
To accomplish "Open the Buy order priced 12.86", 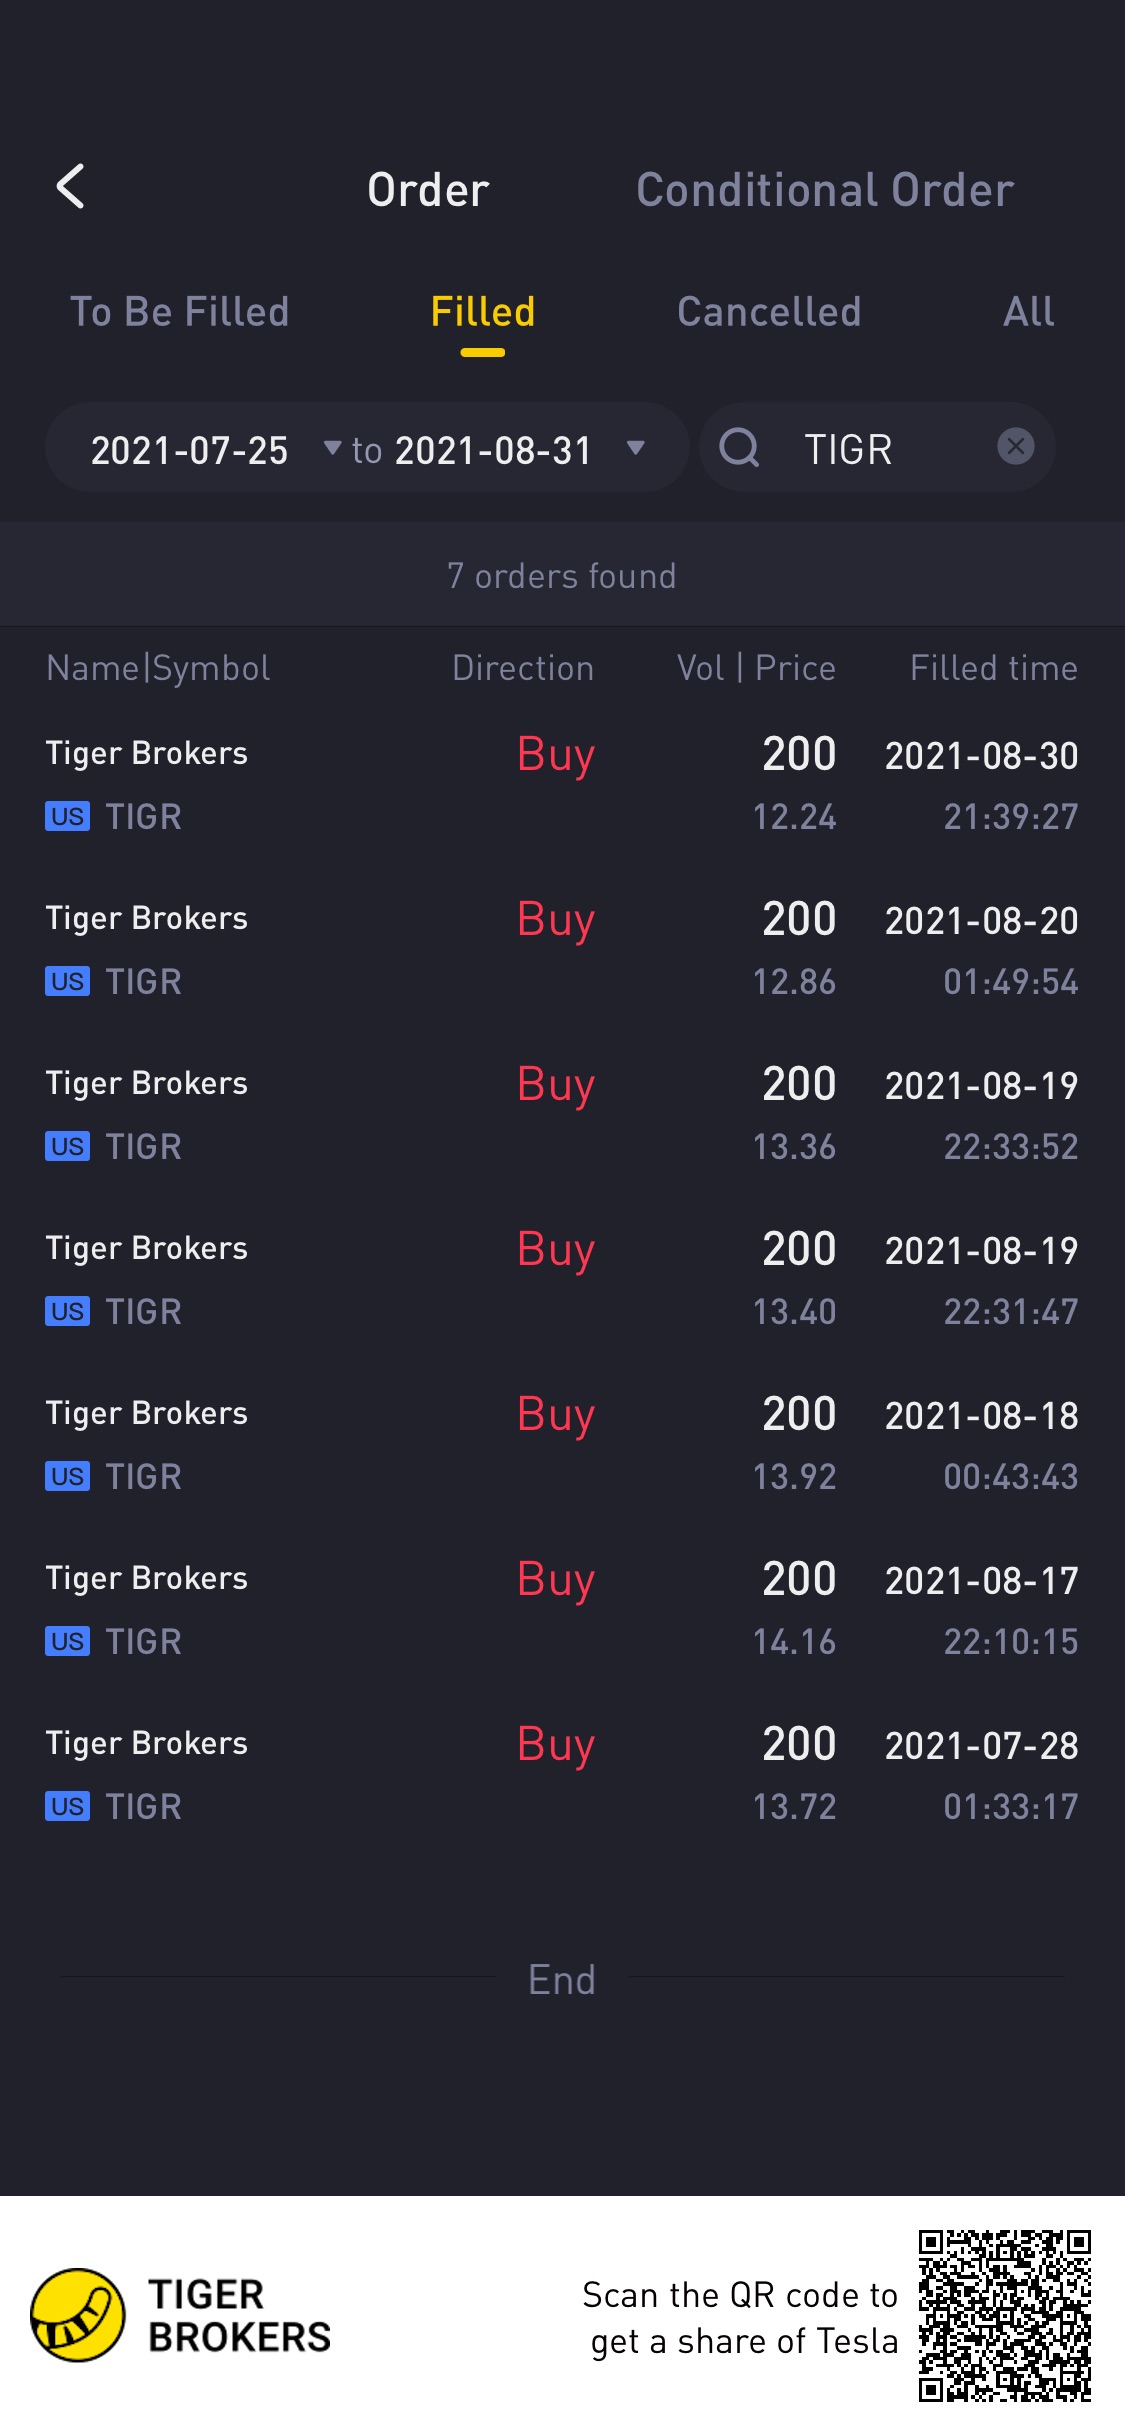I will [x=562, y=949].
